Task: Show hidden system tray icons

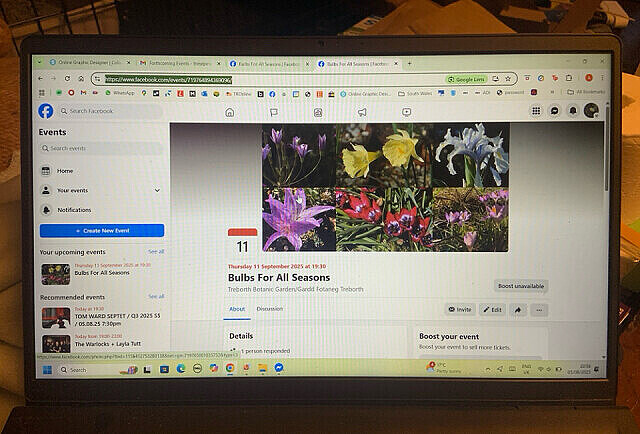Action: [488, 369]
